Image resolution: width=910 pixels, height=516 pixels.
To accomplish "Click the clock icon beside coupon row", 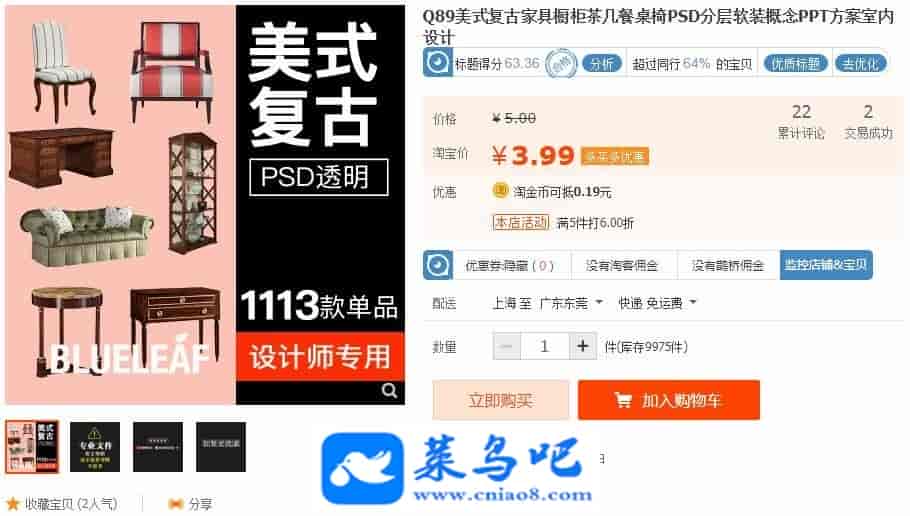I will tap(438, 265).
